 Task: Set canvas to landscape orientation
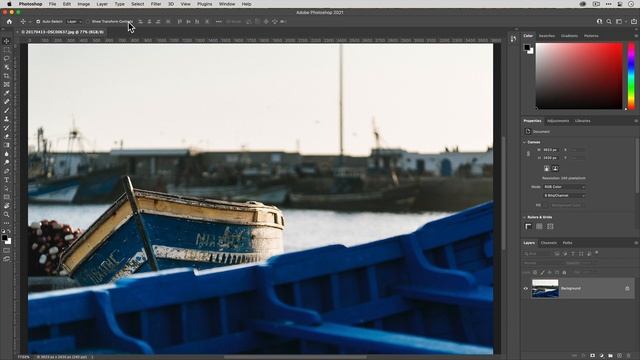coord(555,168)
